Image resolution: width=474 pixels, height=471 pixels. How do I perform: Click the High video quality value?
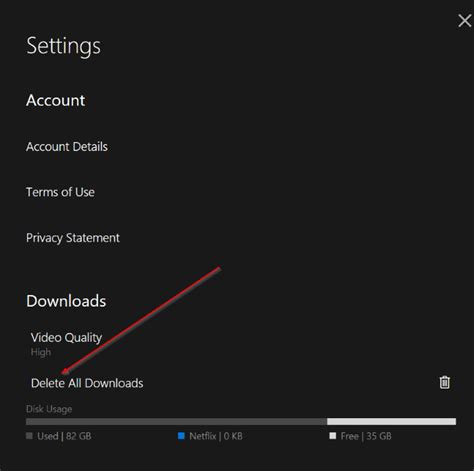[x=41, y=352]
